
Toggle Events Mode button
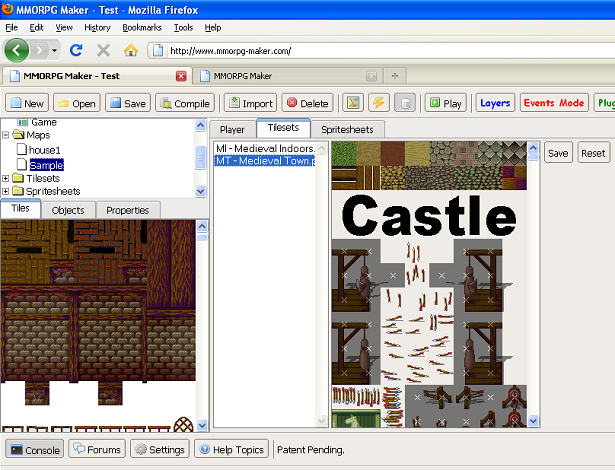(x=554, y=103)
